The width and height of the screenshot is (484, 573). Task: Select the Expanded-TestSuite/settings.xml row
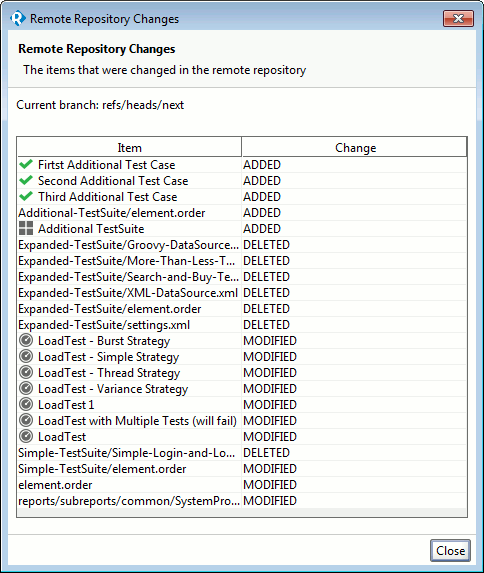242,325
